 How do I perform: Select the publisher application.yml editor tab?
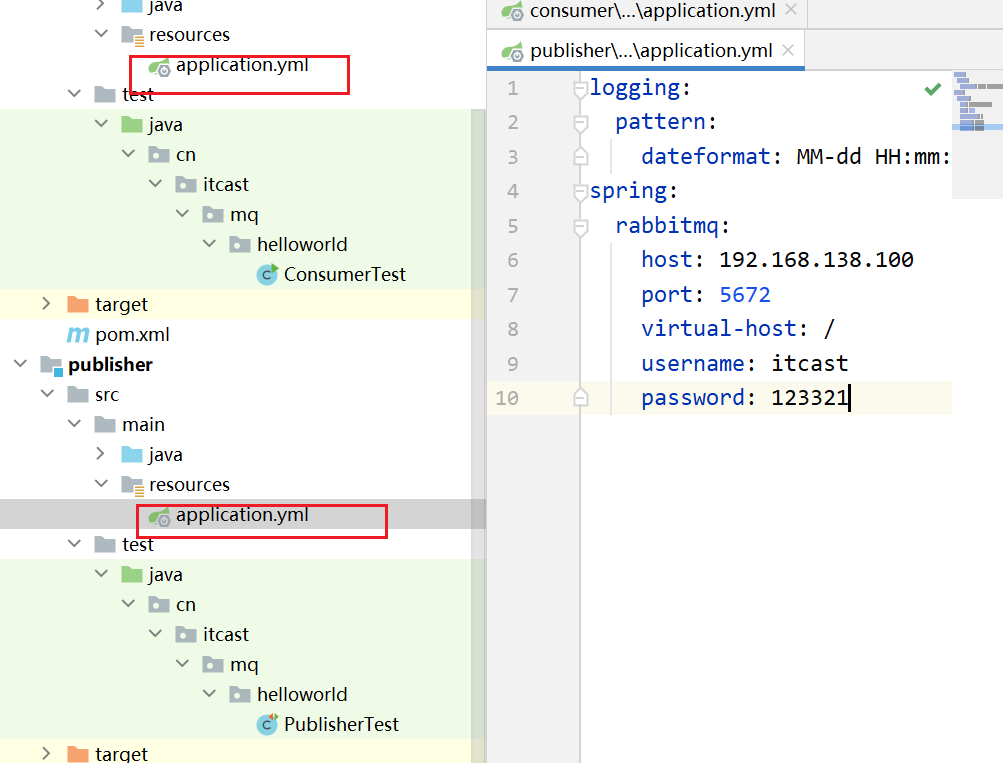646,51
